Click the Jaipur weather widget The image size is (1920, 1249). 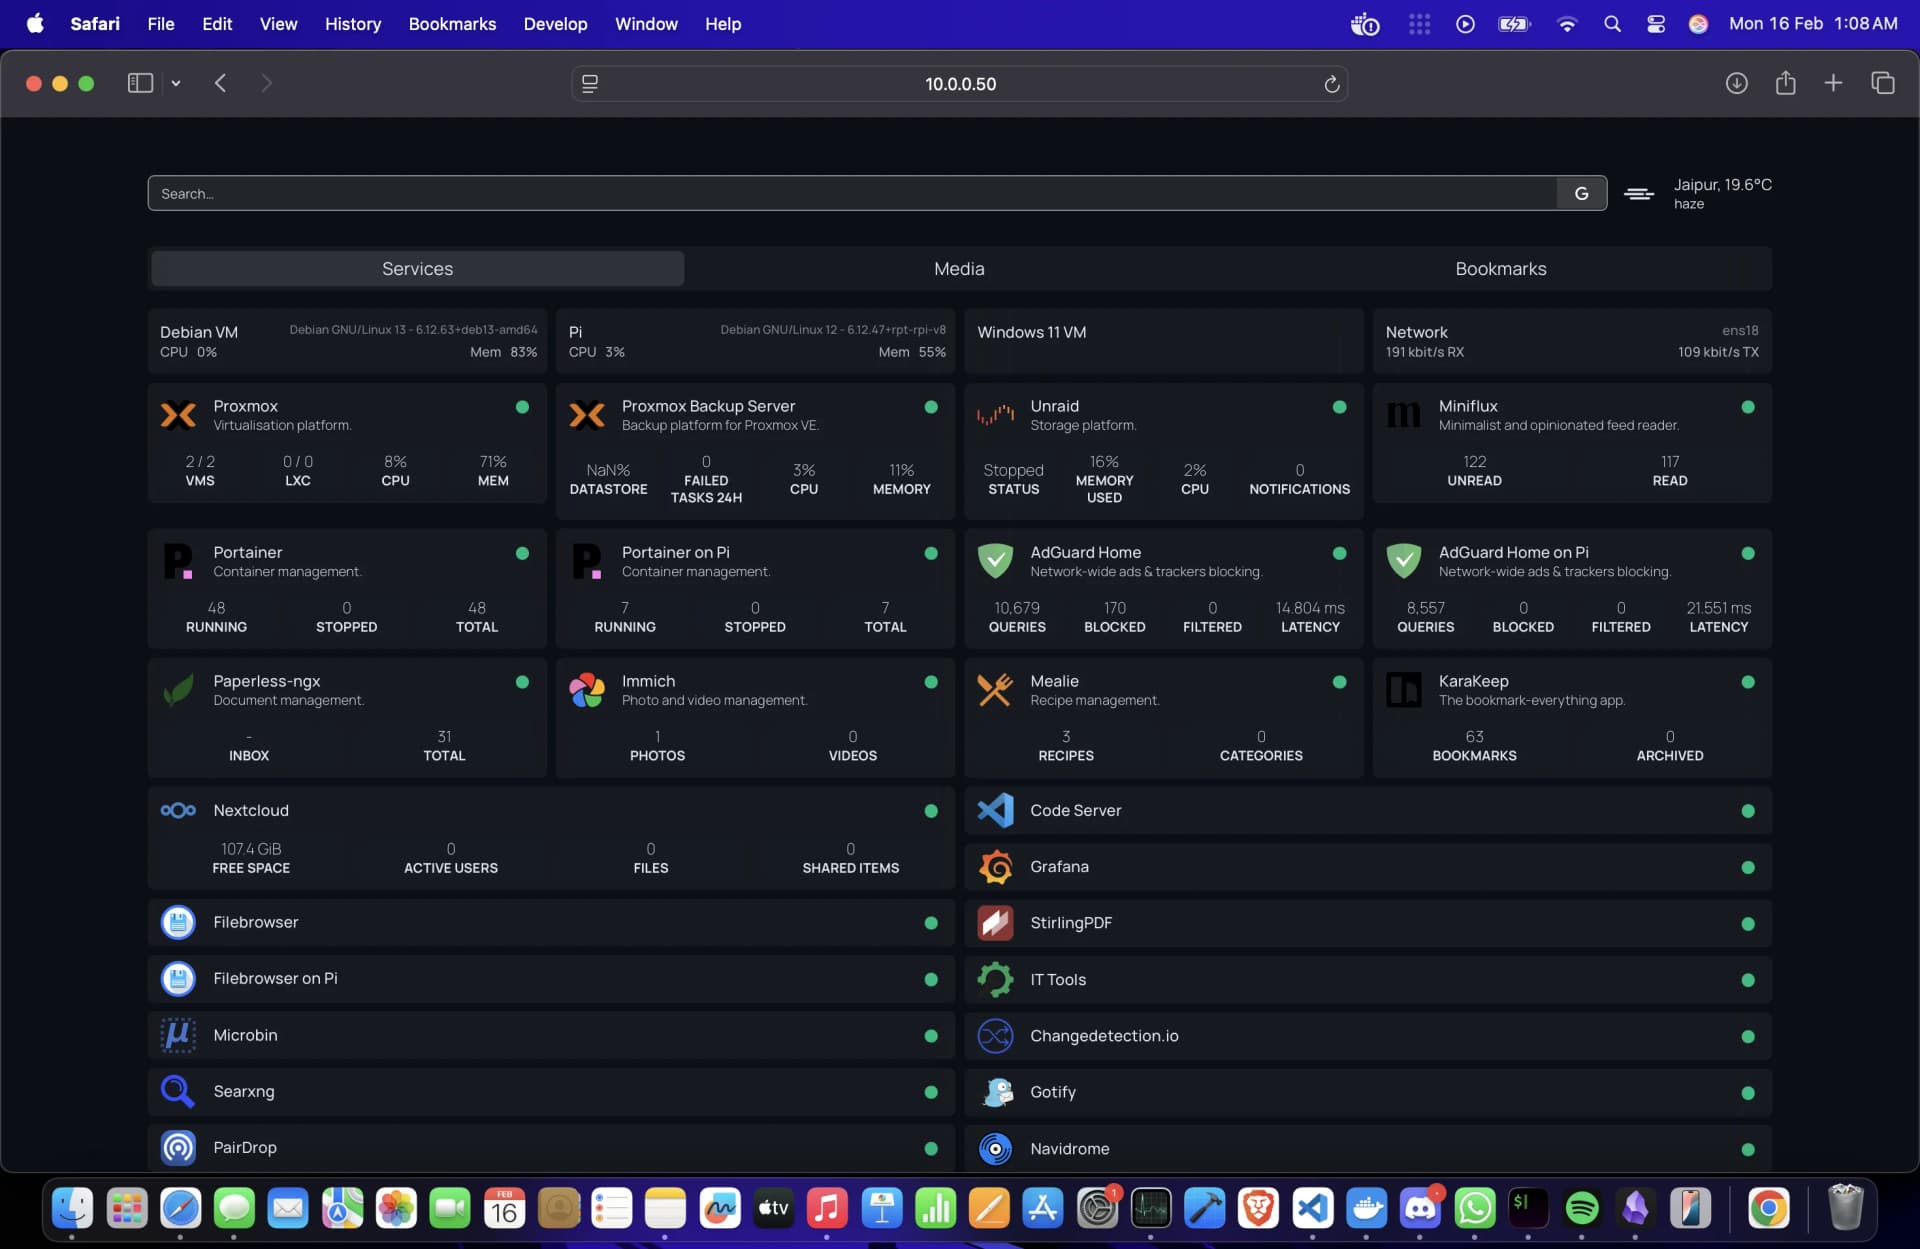[1700, 192]
